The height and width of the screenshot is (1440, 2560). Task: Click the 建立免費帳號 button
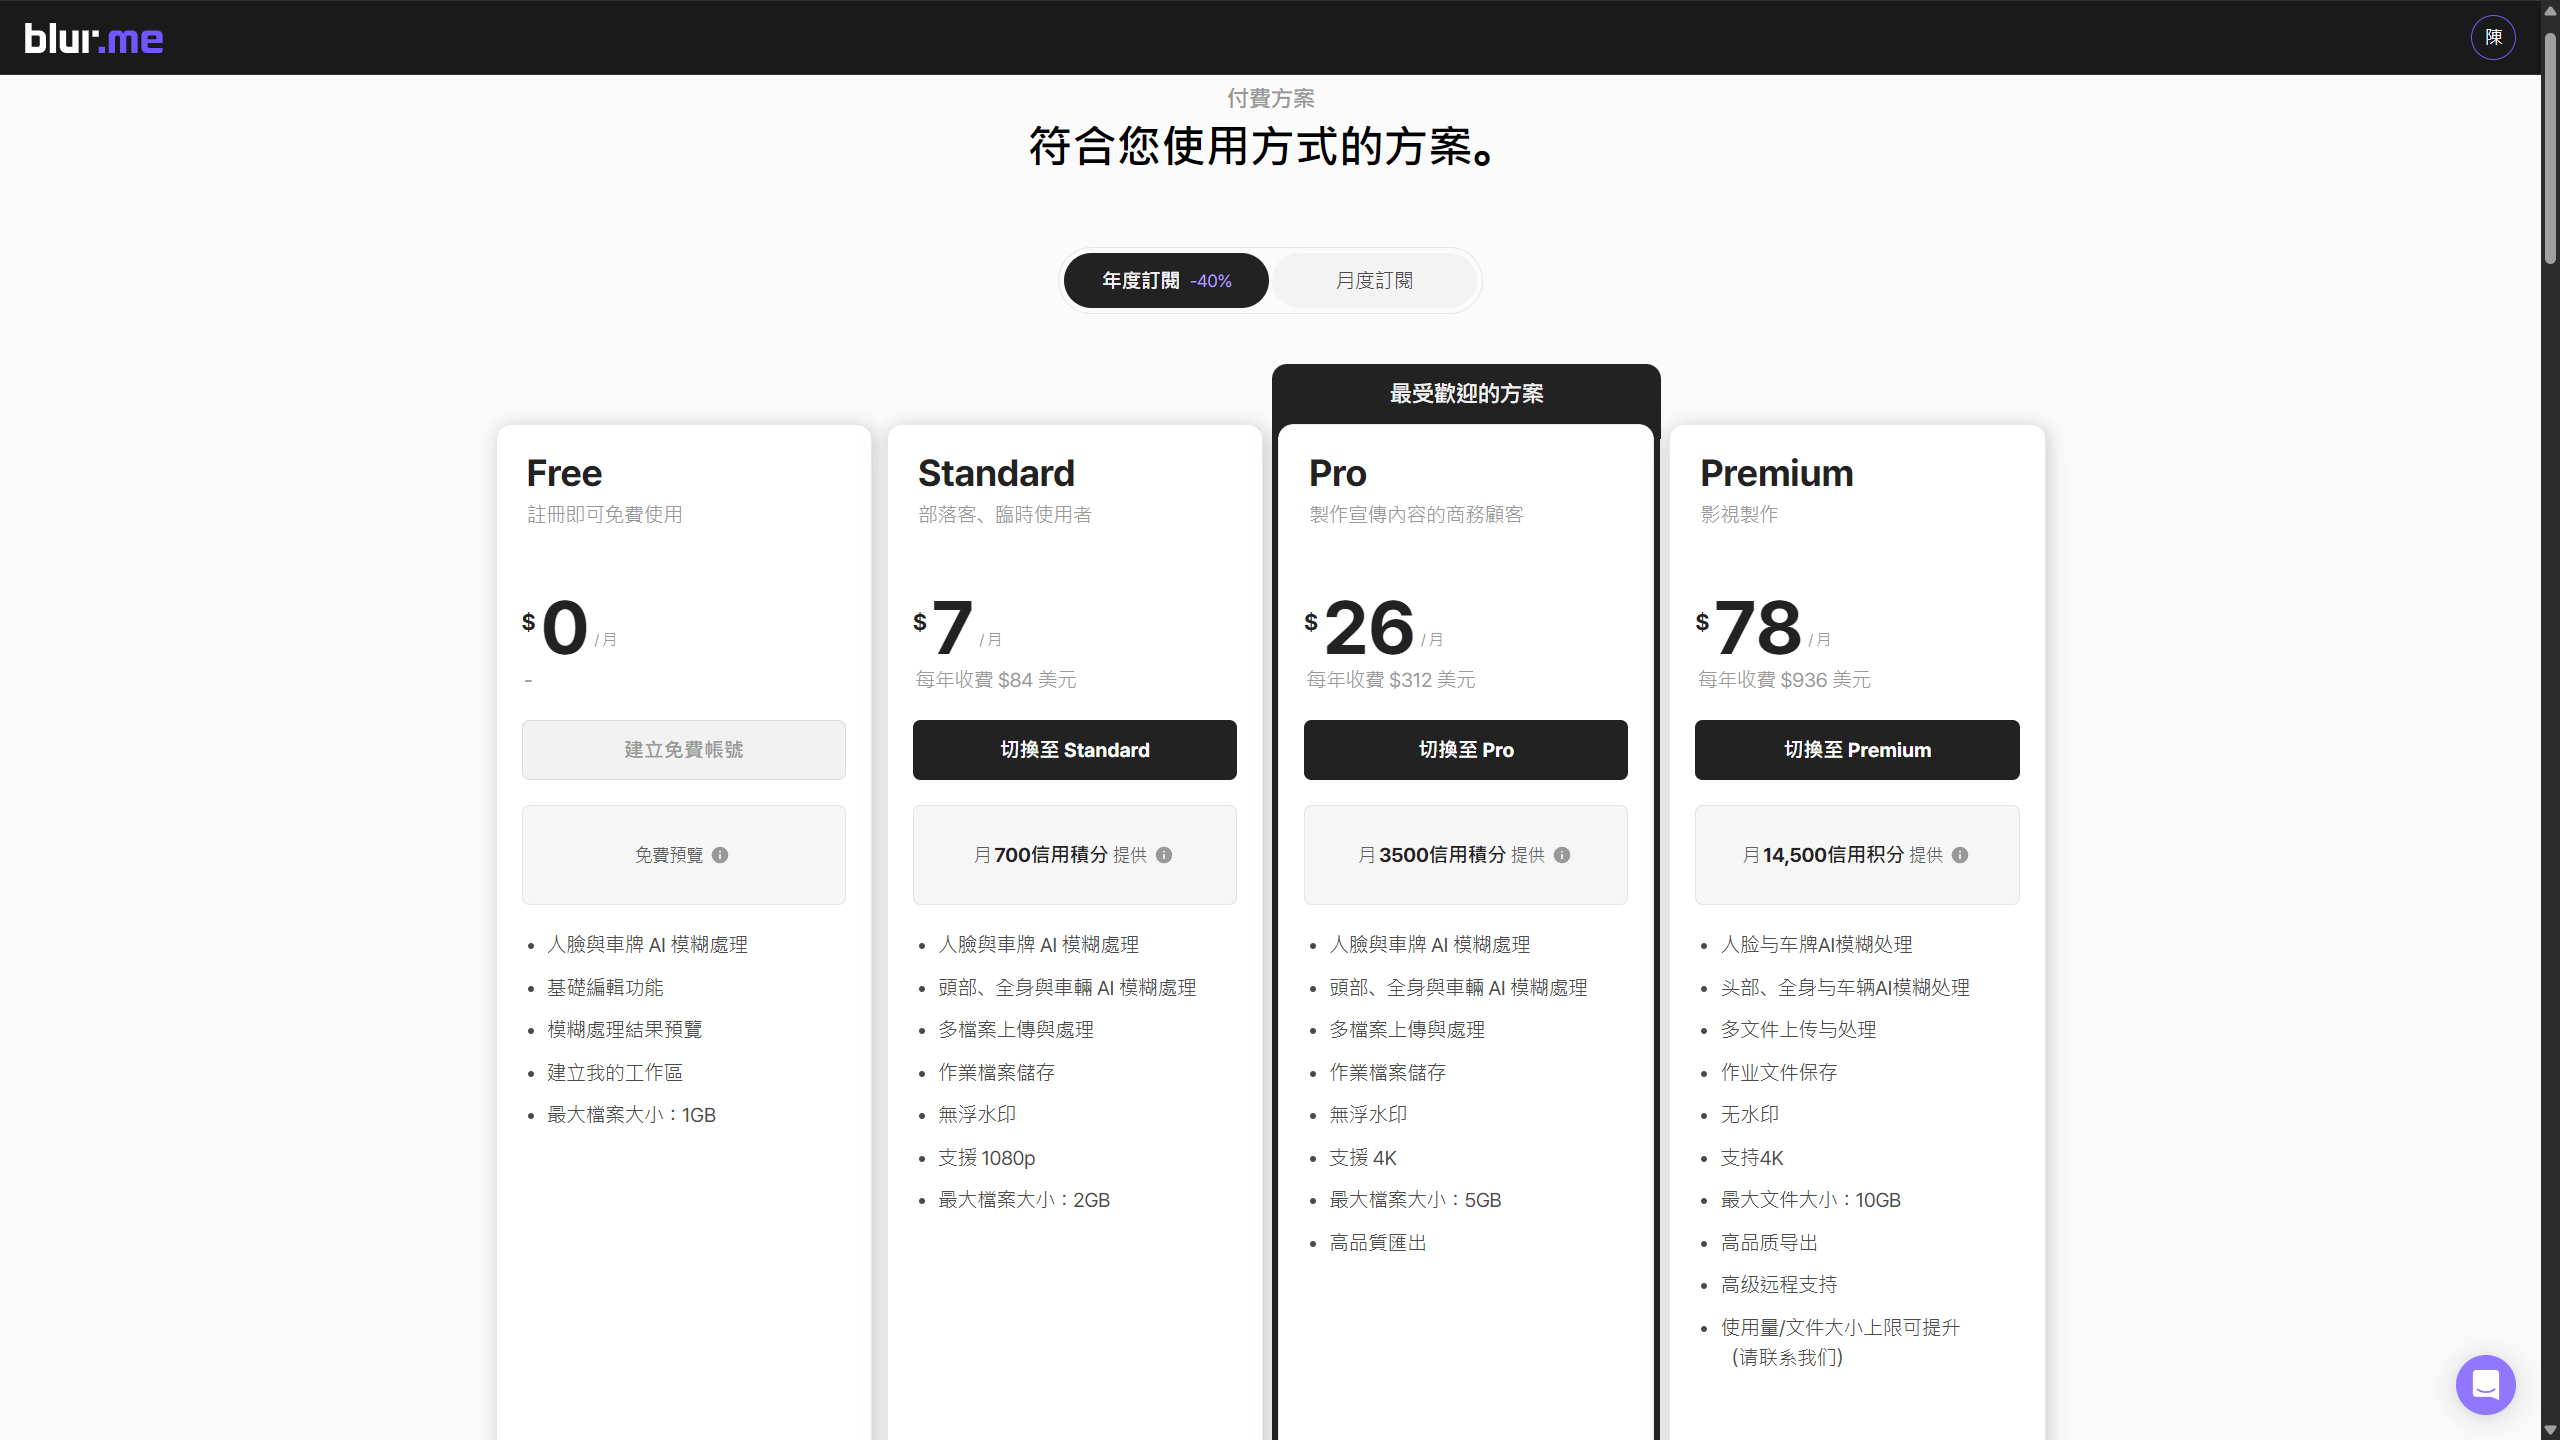684,750
